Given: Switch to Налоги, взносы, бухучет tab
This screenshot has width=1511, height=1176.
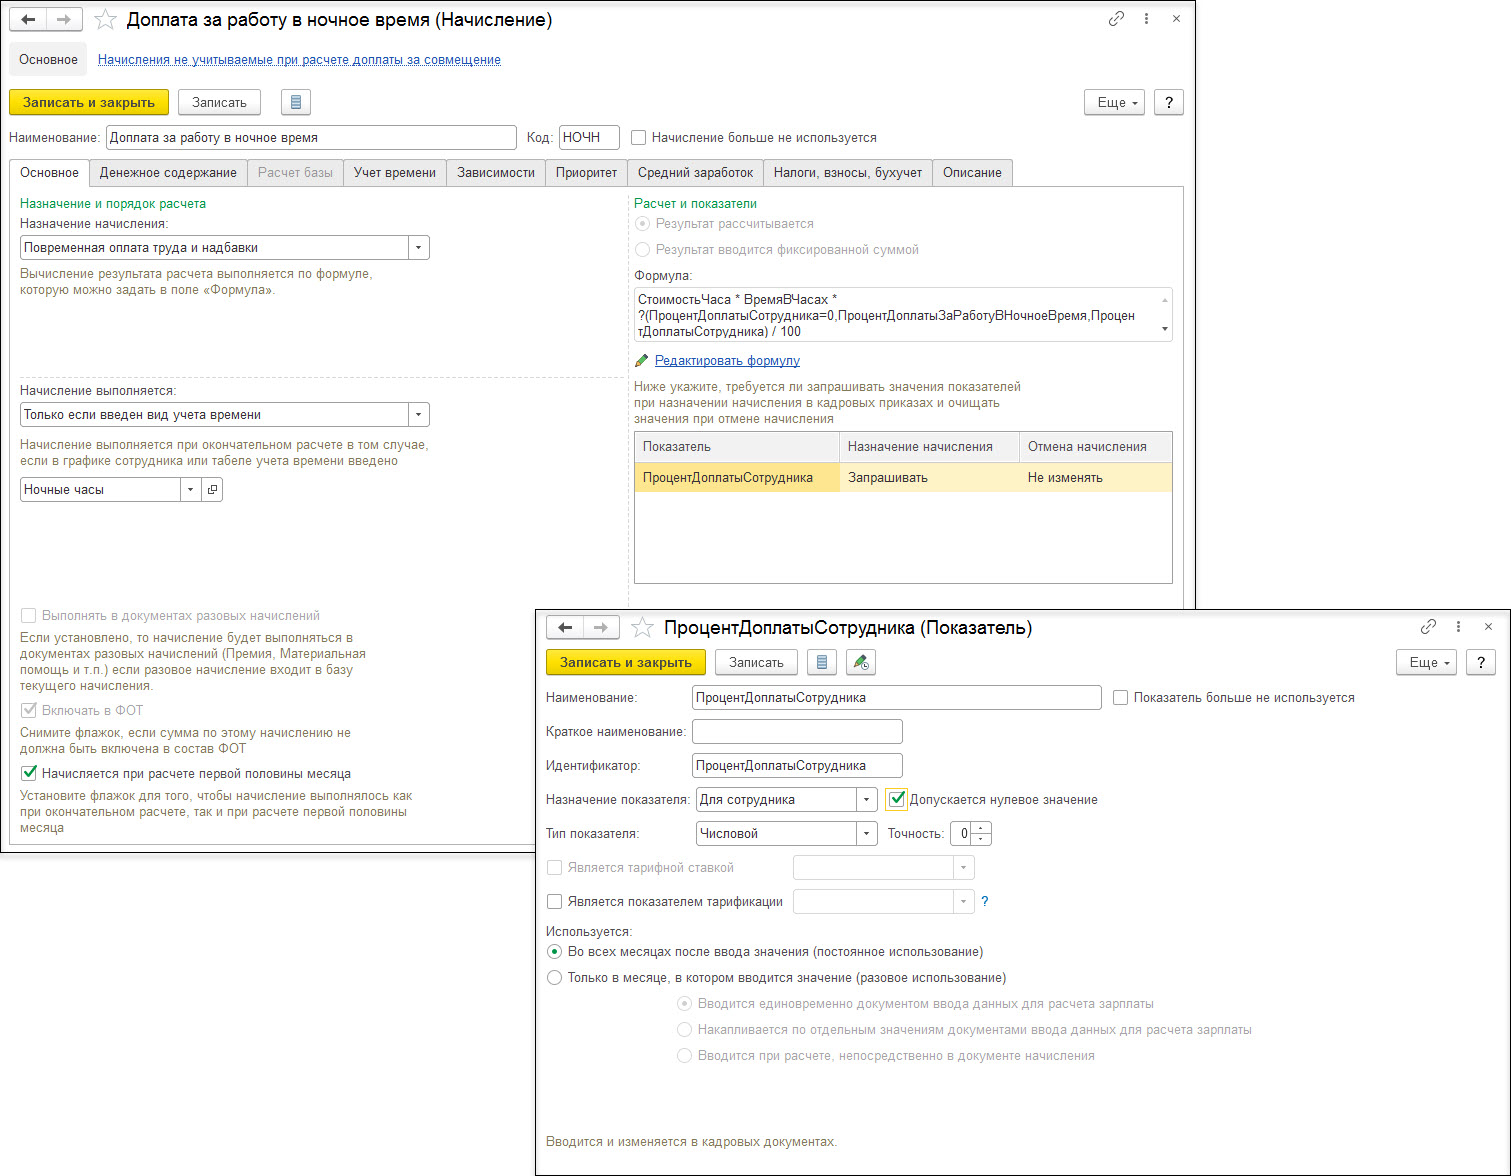Looking at the screenshot, I should click(848, 172).
